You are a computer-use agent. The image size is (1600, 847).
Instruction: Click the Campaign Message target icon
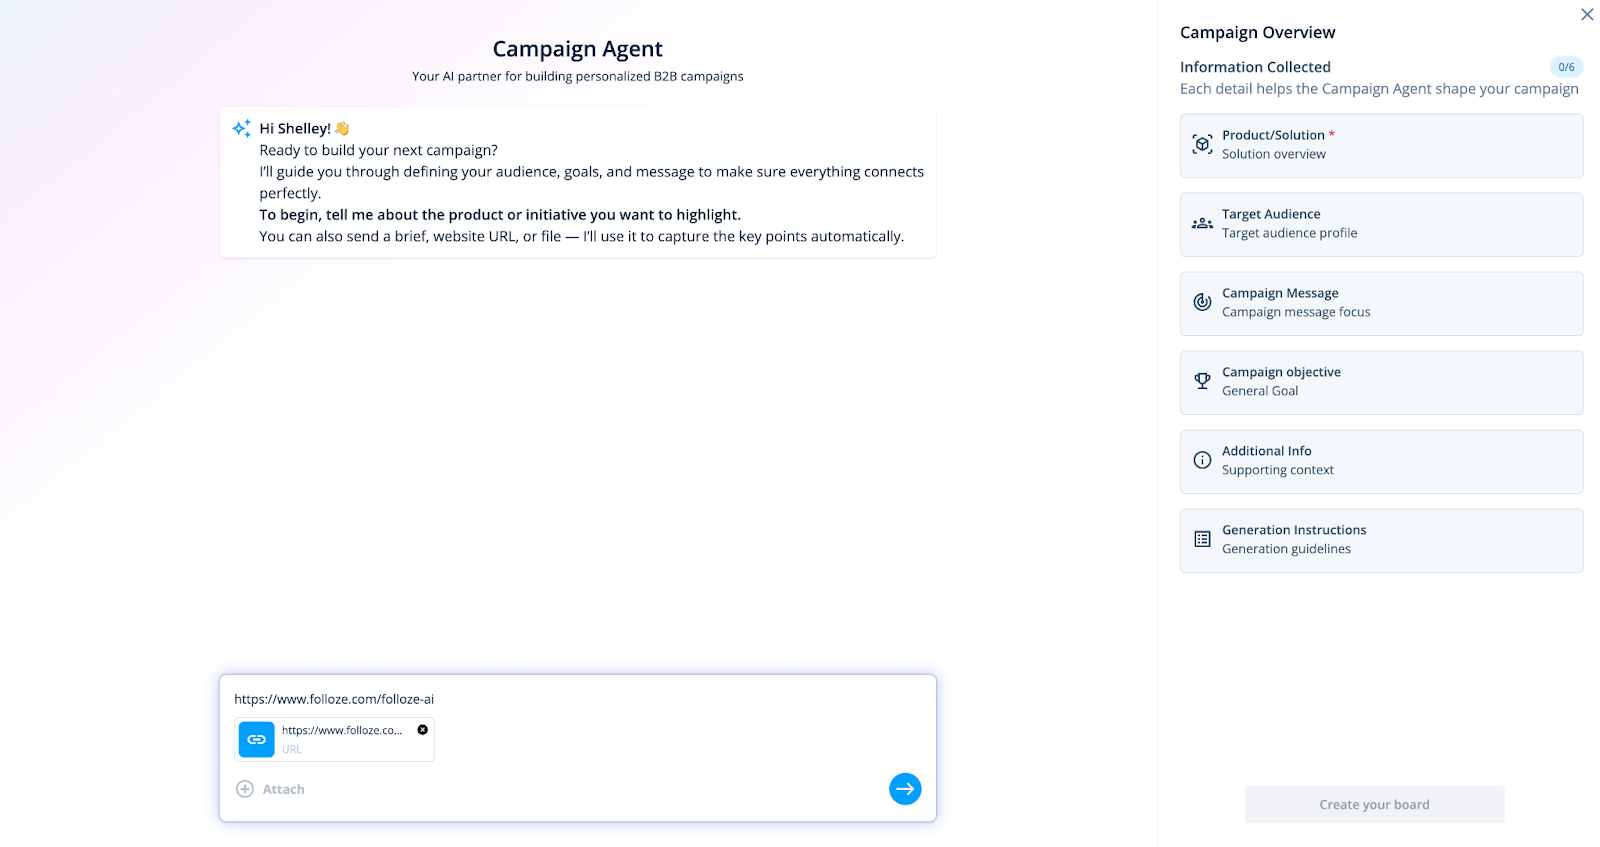click(1202, 302)
